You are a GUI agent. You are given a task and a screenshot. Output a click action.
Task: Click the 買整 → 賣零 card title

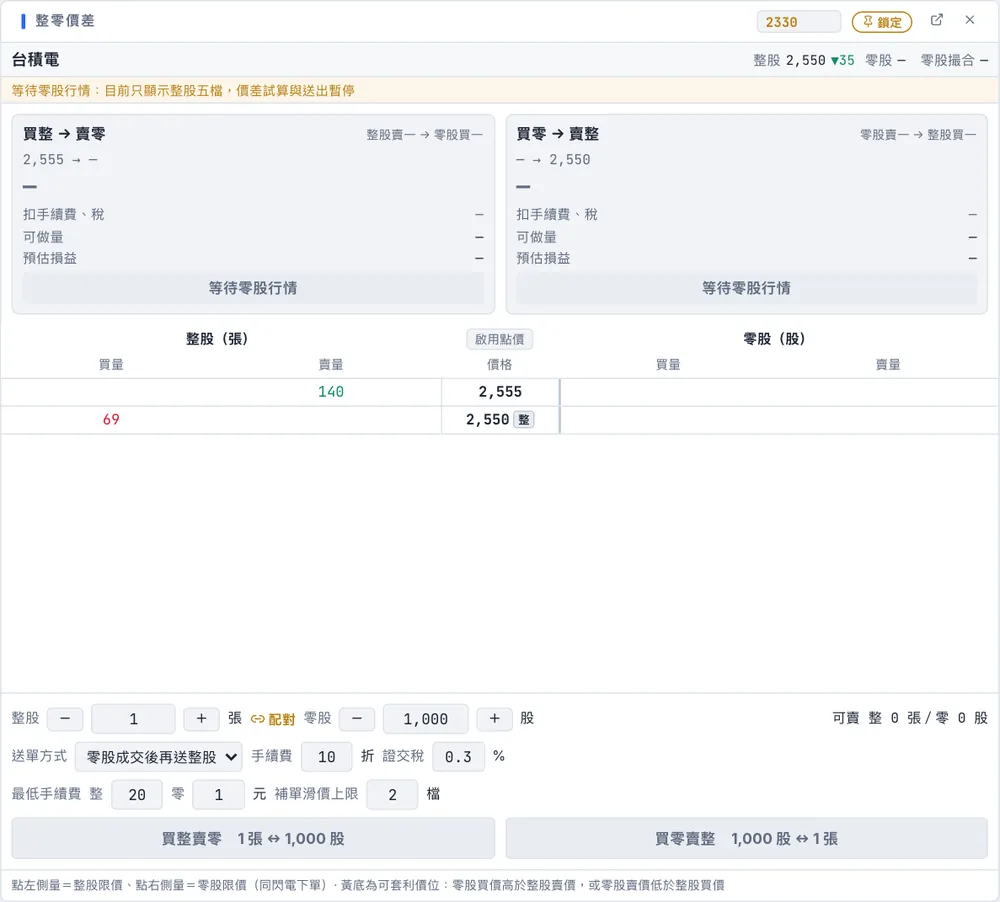64,134
